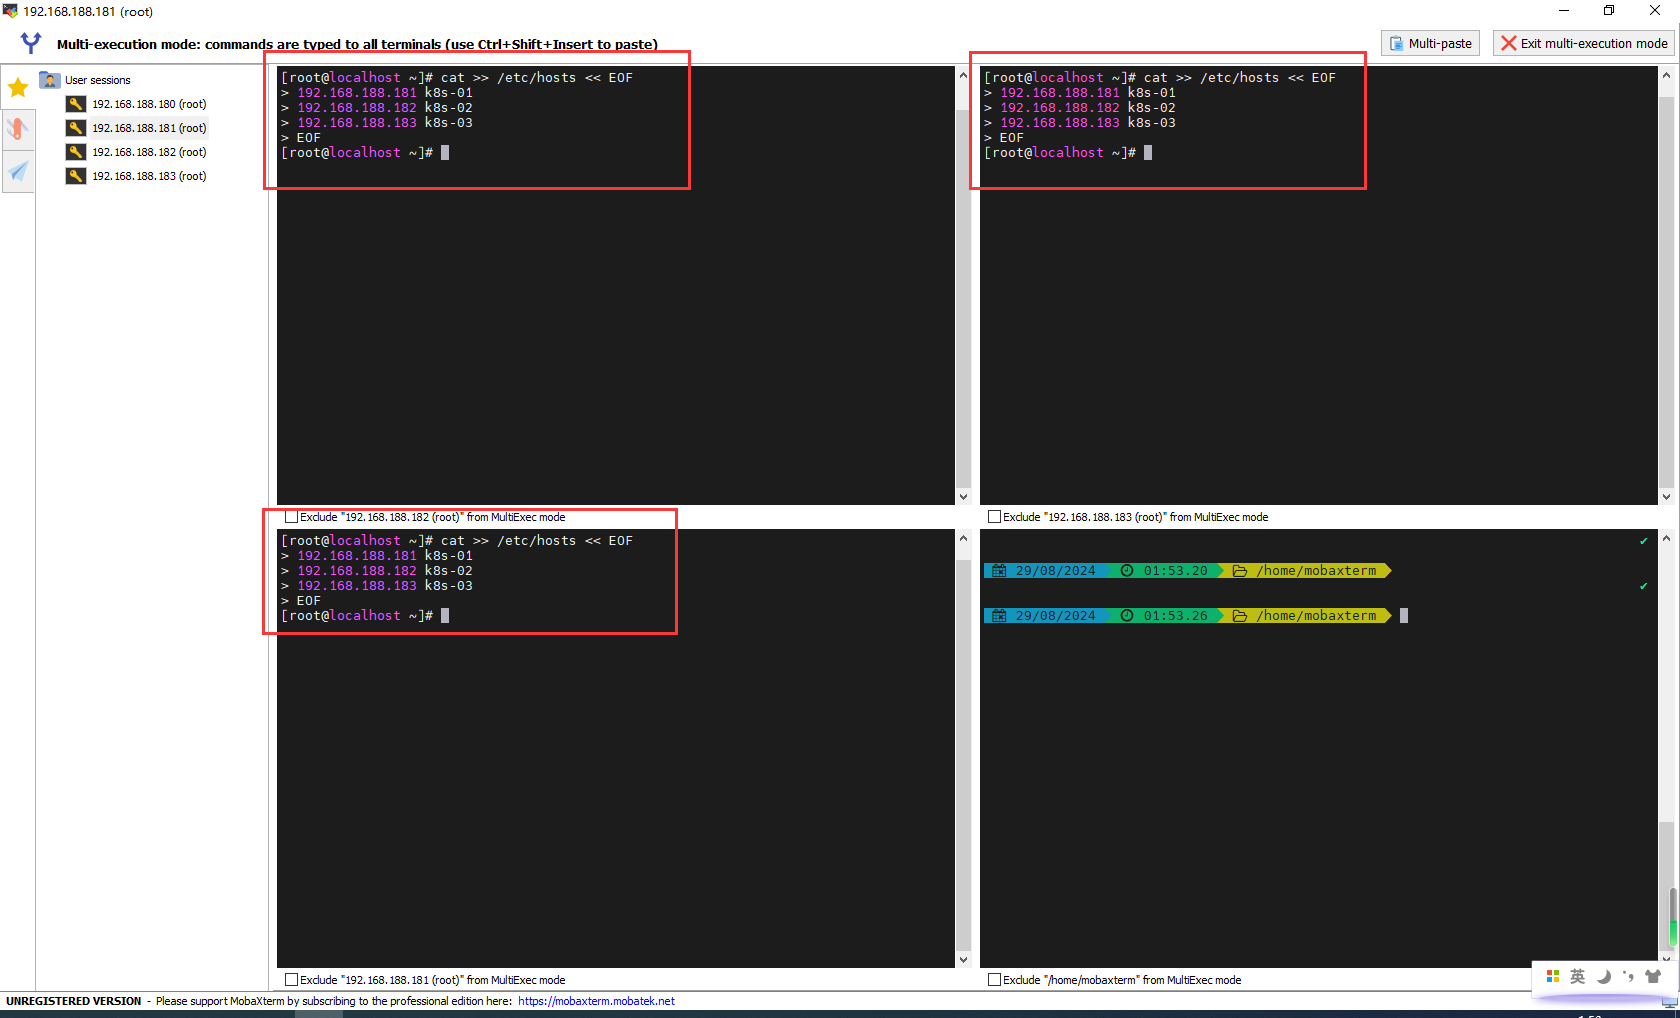
Task: Click scroll-down arrow of 192.168.188.183 terminal
Action: pos(1666,496)
